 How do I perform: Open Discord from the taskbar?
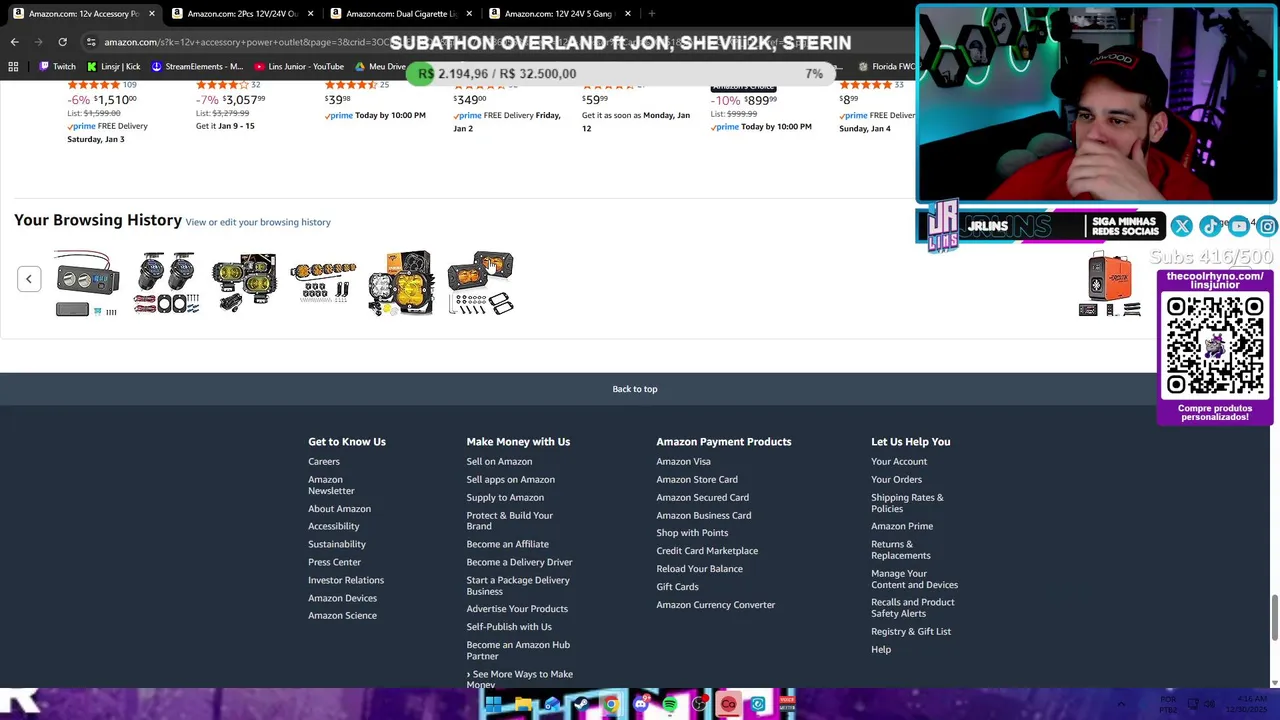[x=640, y=705]
